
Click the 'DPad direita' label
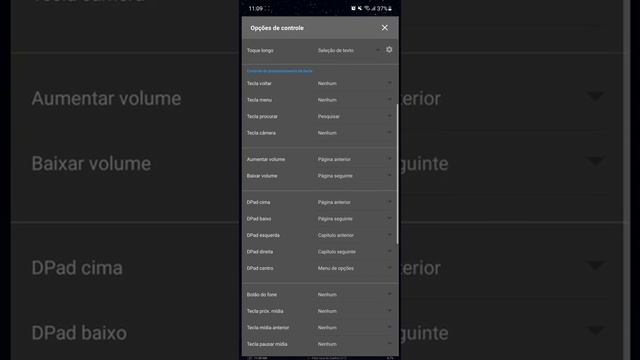point(260,252)
